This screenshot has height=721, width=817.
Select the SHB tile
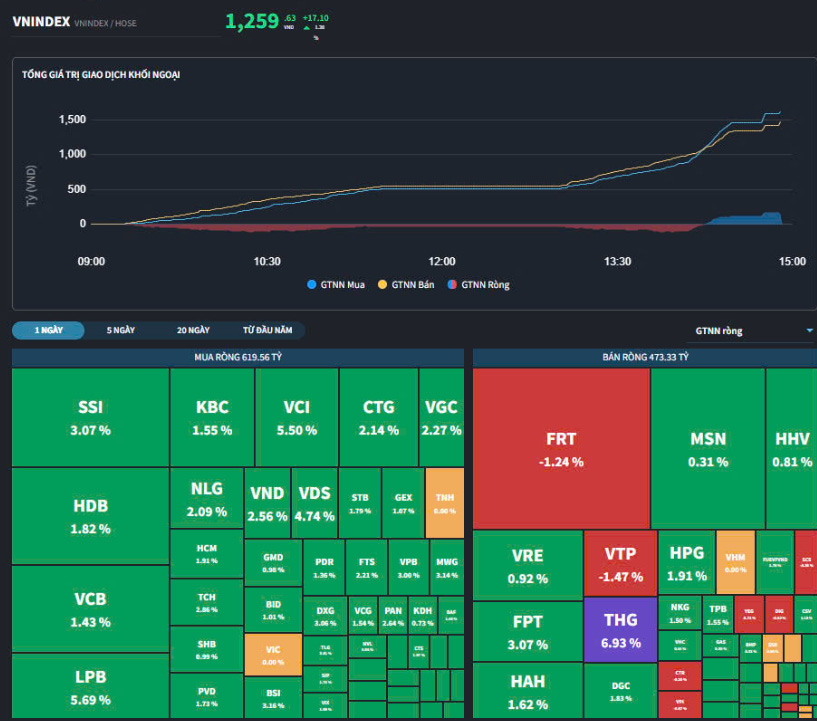[x=207, y=649]
